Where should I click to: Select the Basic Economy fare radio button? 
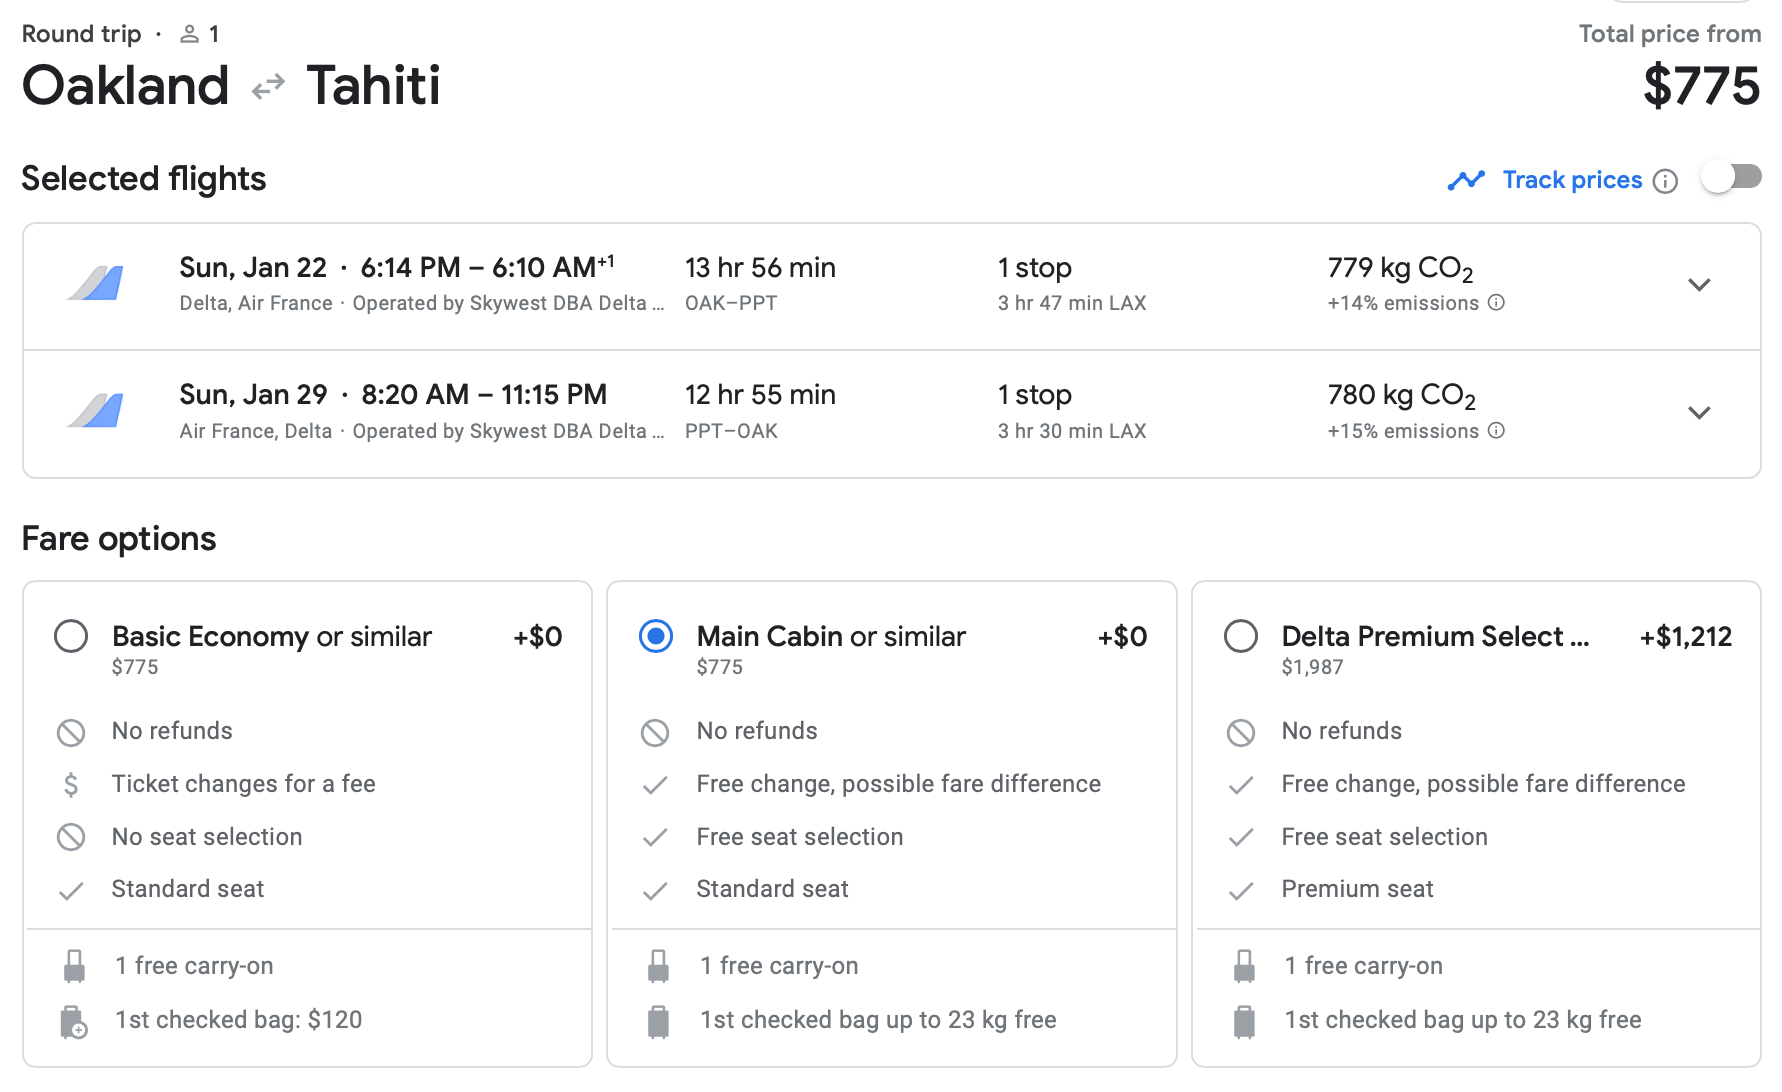(x=71, y=637)
